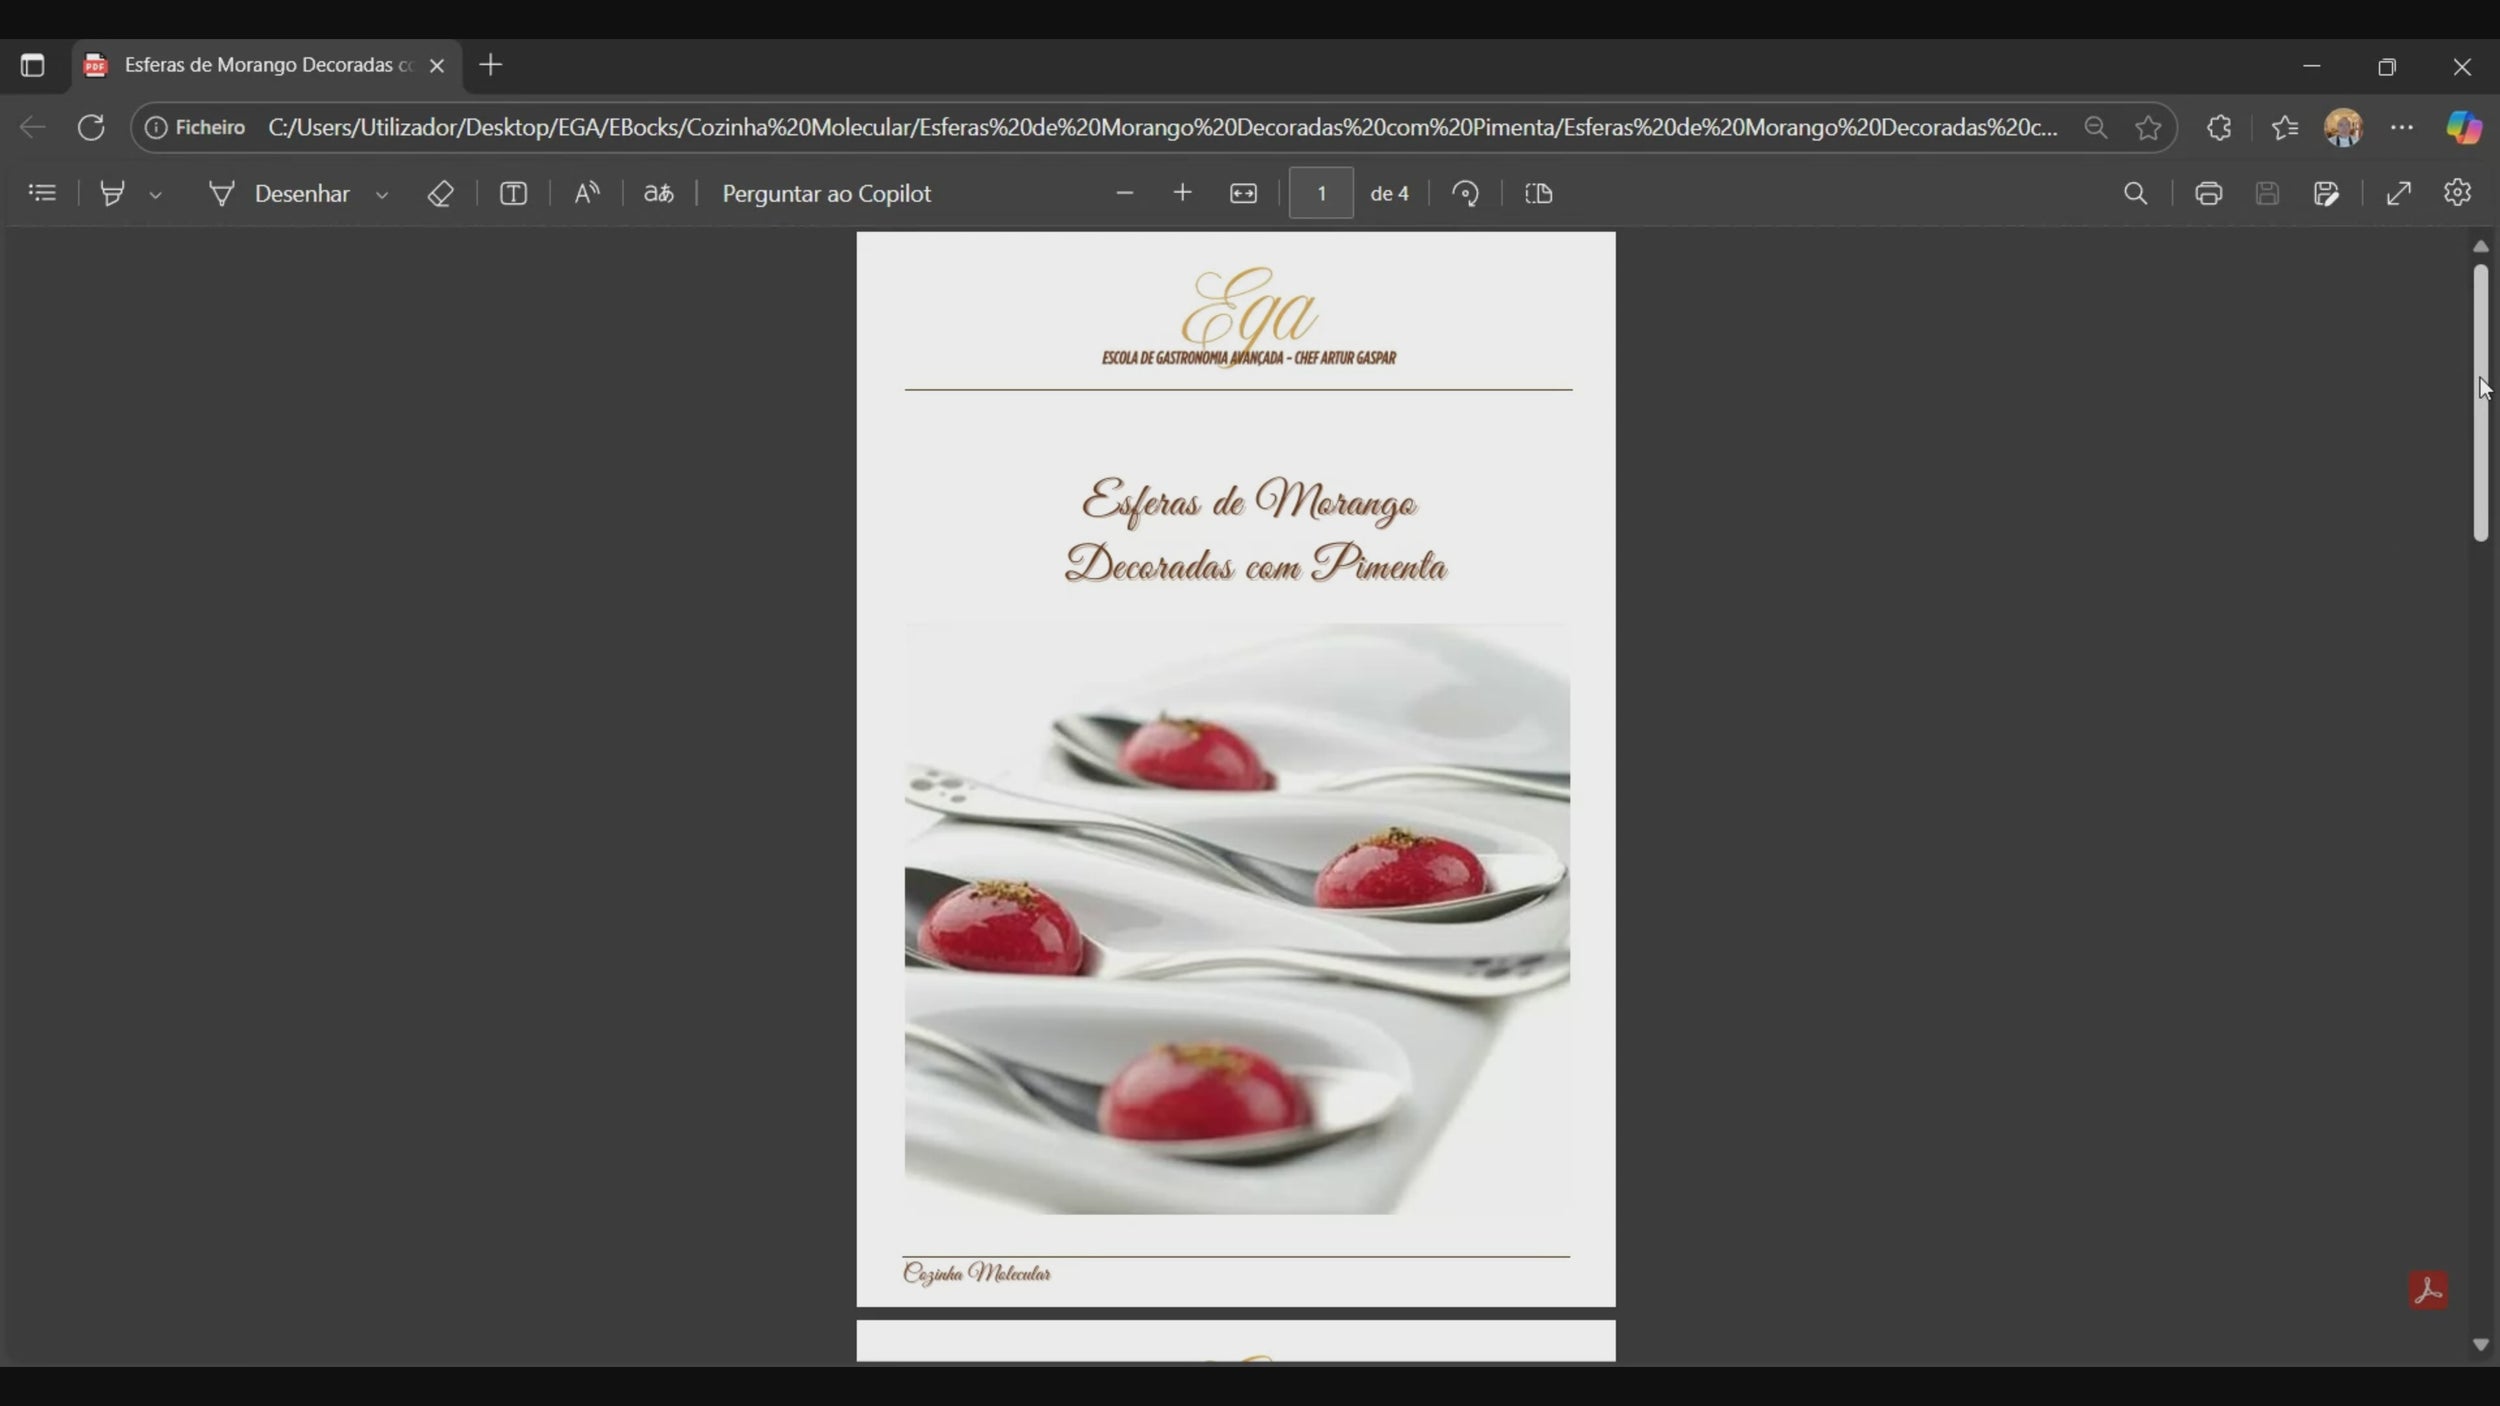Print the PDF document
The height and width of the screenshot is (1406, 2500).
(x=2208, y=193)
